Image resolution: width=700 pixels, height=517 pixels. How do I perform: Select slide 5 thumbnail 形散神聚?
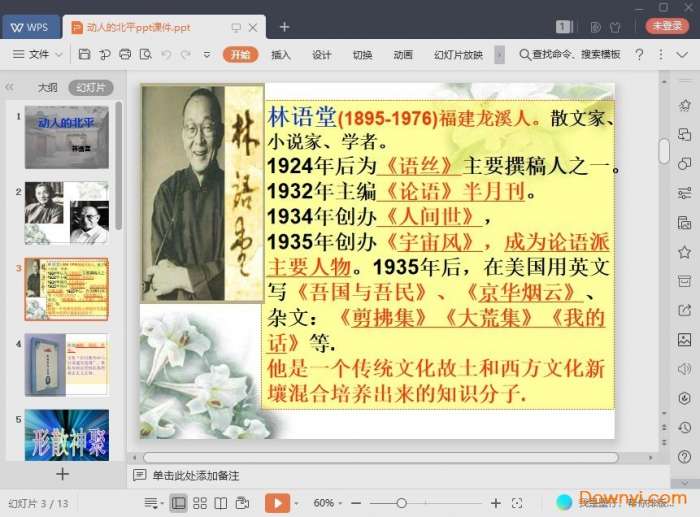[67, 435]
